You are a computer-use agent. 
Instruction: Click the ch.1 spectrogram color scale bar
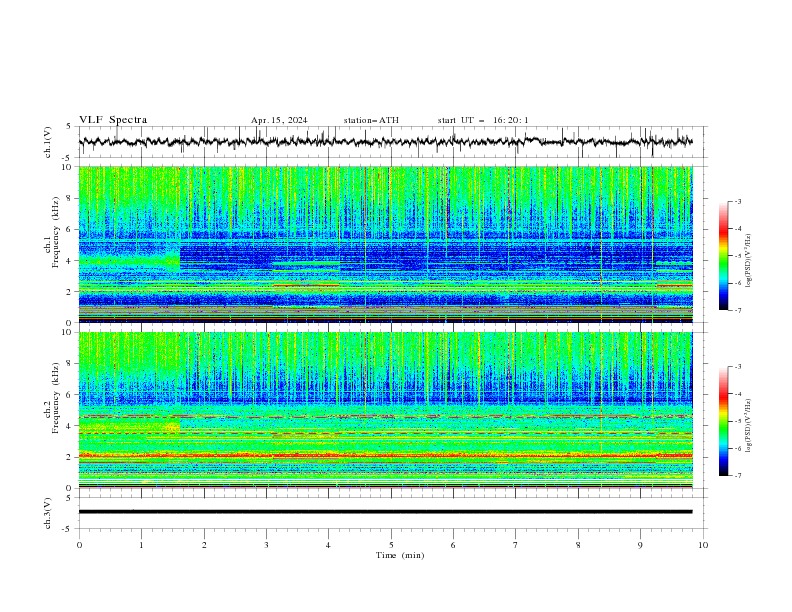point(724,256)
